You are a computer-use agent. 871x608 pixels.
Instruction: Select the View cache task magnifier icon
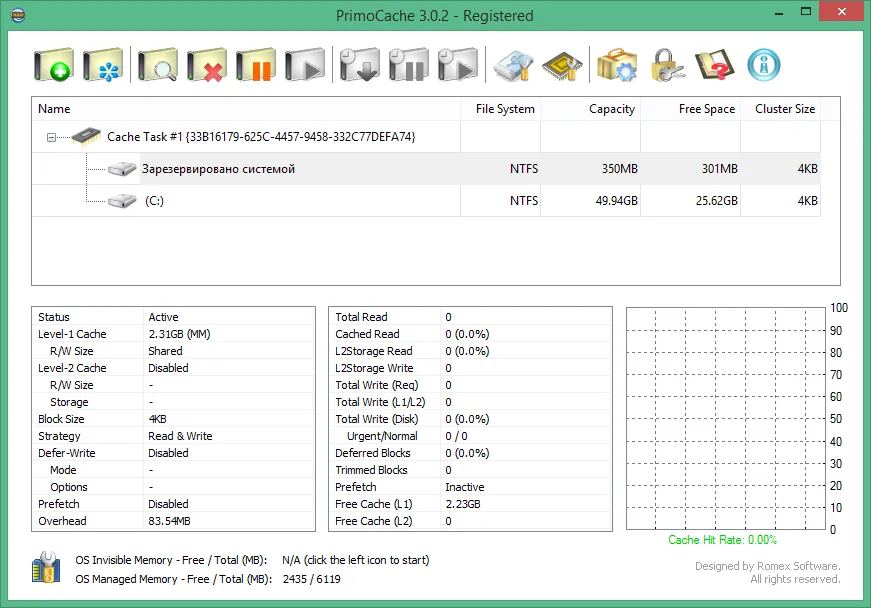pos(158,65)
